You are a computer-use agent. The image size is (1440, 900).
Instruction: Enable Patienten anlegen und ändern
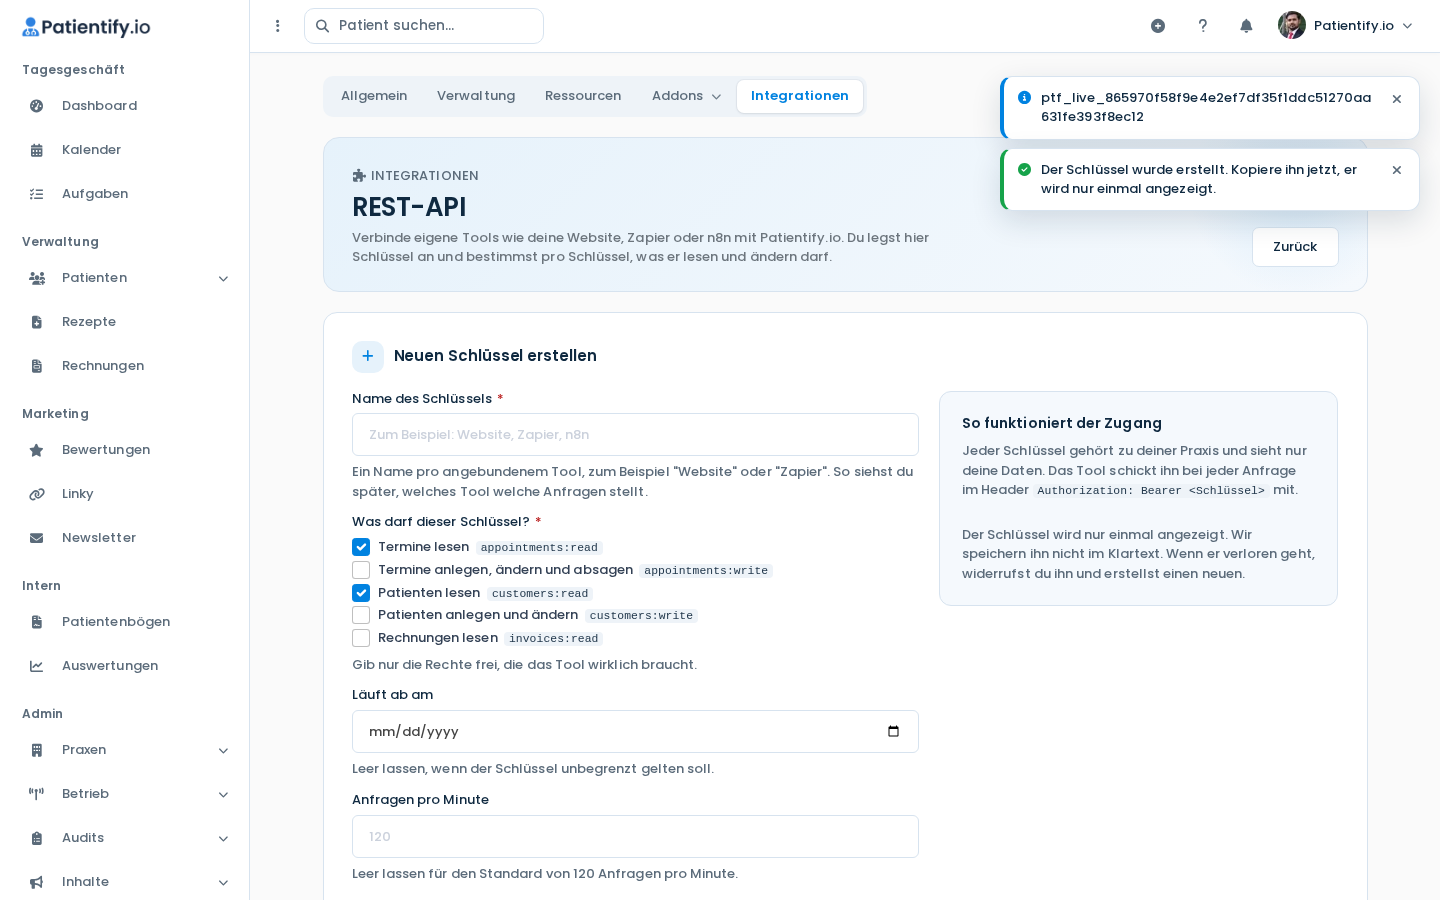tap(361, 615)
